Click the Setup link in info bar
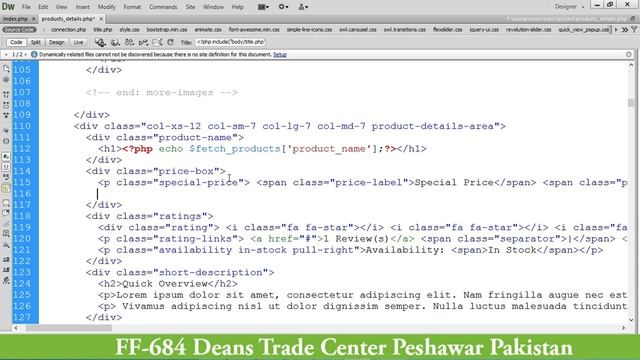The width and height of the screenshot is (640, 360). [x=280, y=54]
